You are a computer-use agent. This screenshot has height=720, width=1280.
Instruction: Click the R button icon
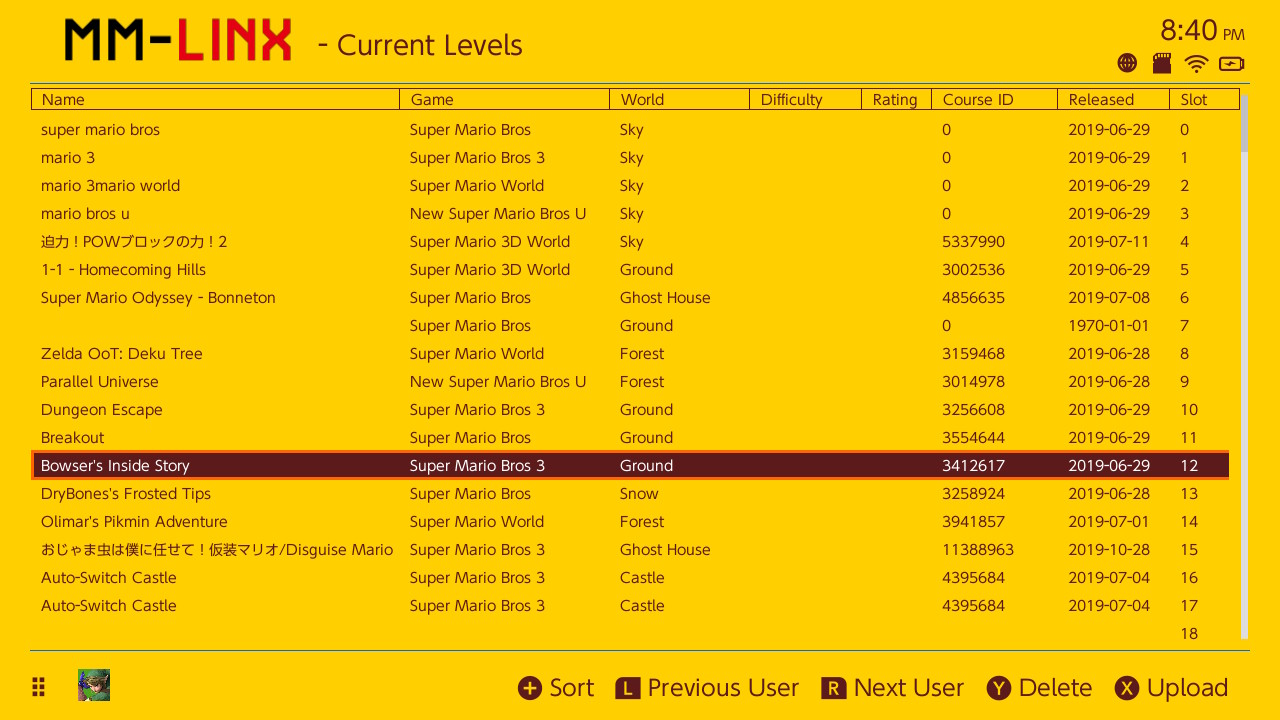[834, 688]
